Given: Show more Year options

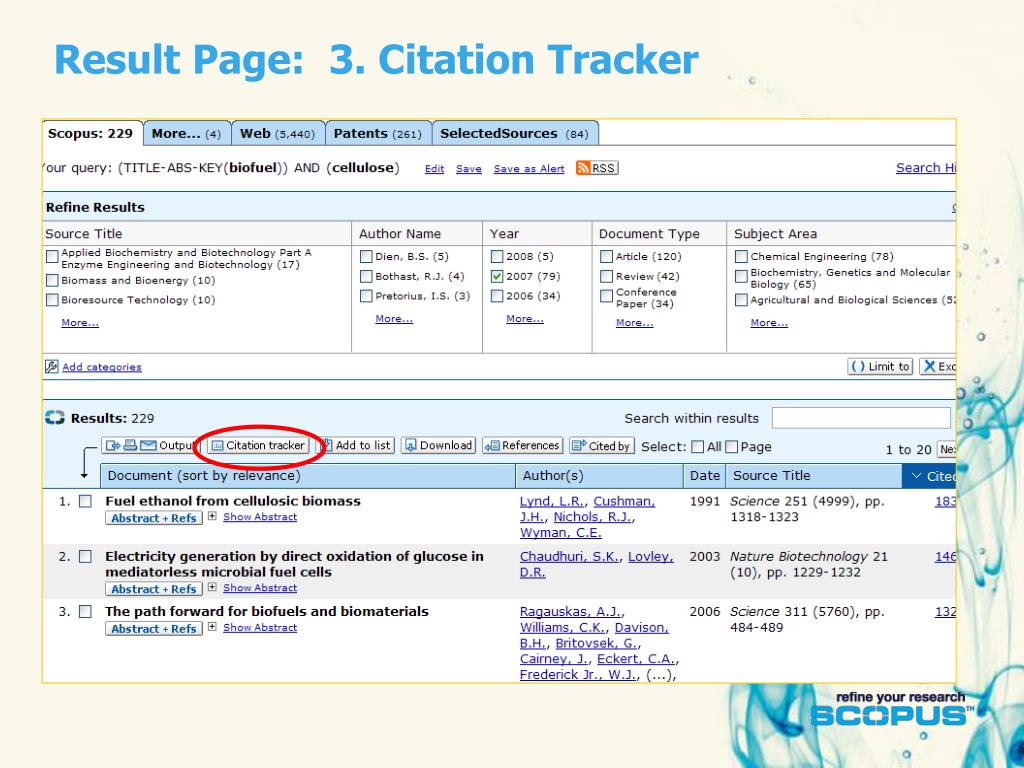Looking at the screenshot, I should [524, 319].
